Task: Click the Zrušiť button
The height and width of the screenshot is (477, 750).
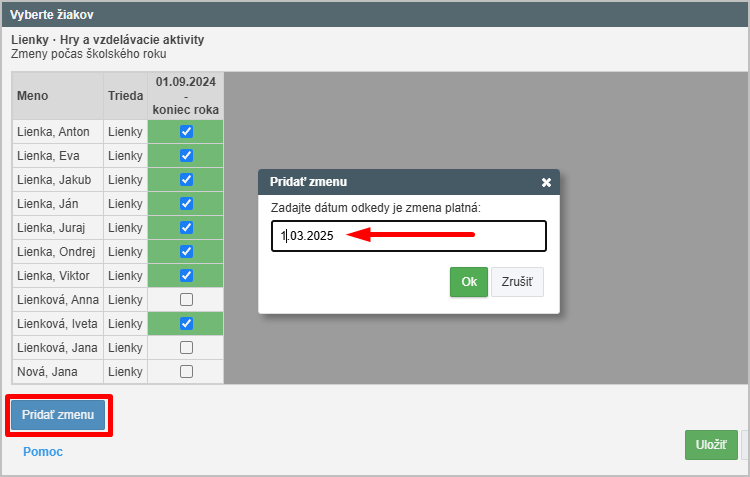Action: click(x=517, y=282)
